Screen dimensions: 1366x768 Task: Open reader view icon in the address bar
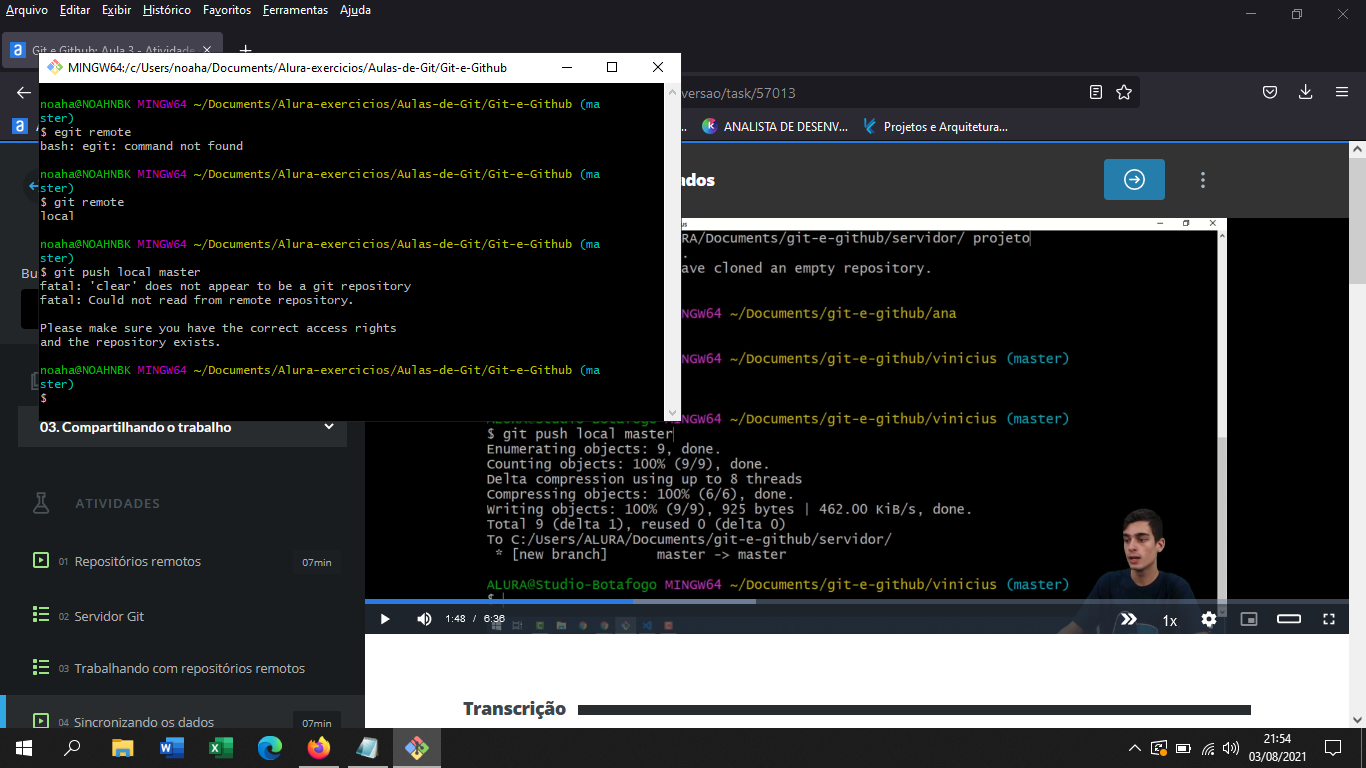pos(1096,91)
